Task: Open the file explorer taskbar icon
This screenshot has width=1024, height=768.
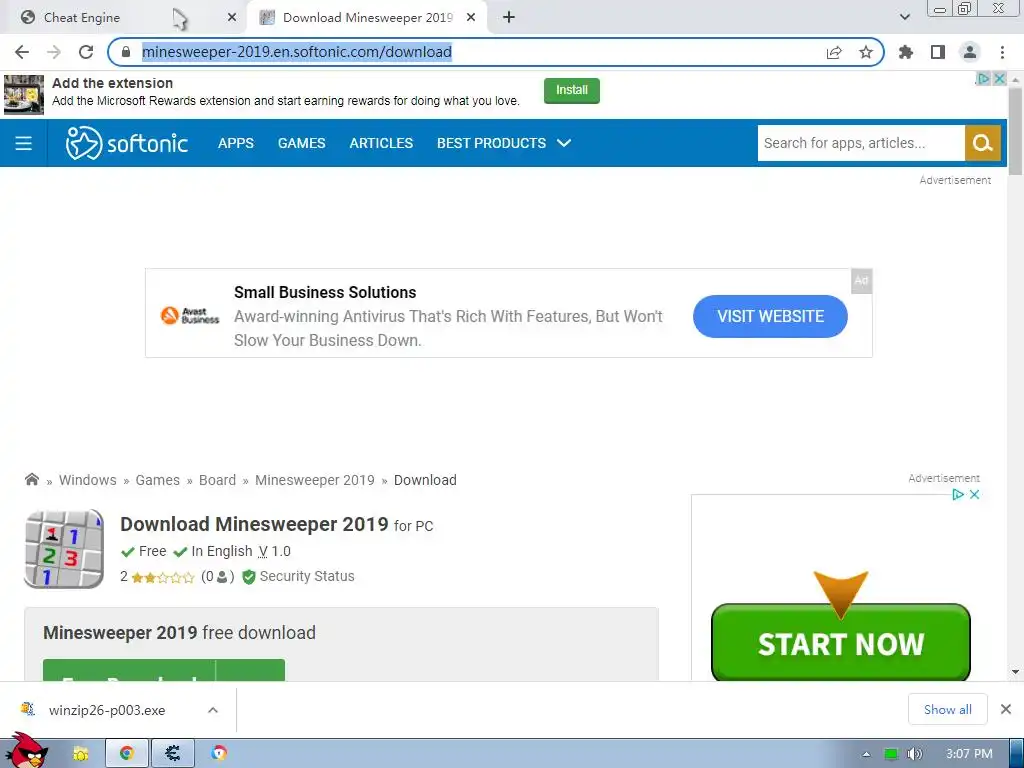Action: (x=81, y=754)
